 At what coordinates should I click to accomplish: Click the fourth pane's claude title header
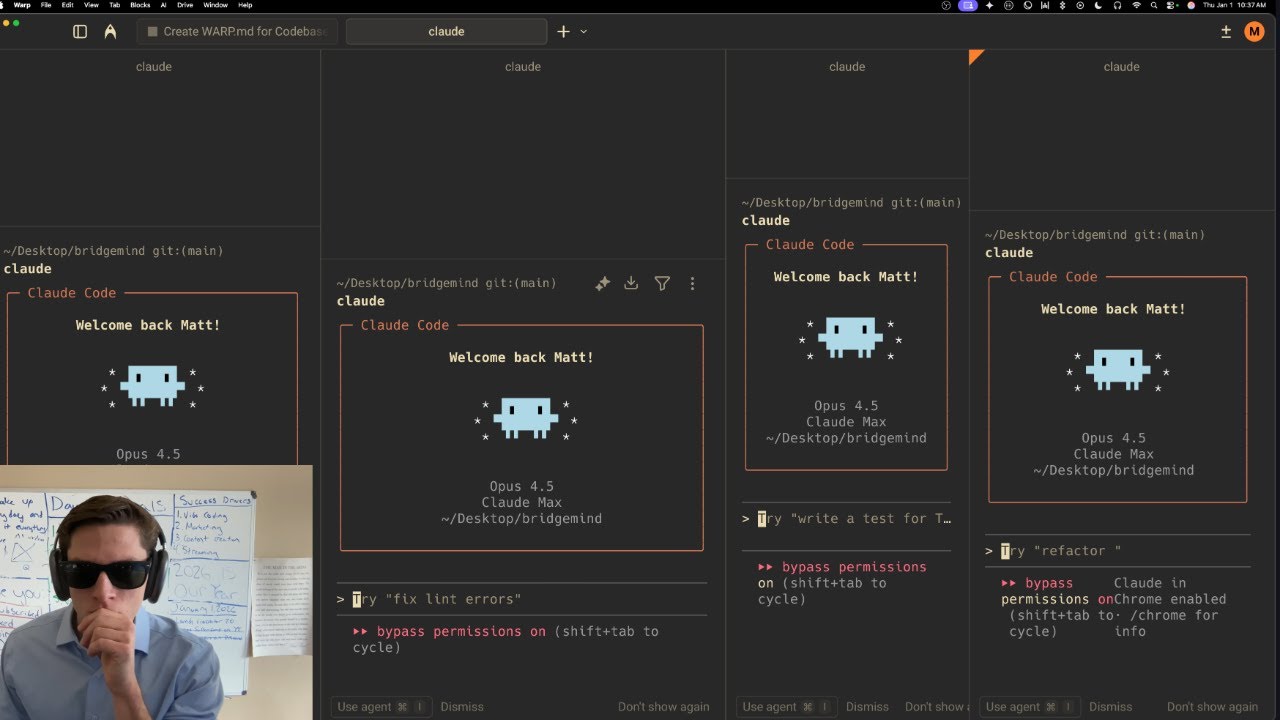pyautogui.click(x=1121, y=67)
